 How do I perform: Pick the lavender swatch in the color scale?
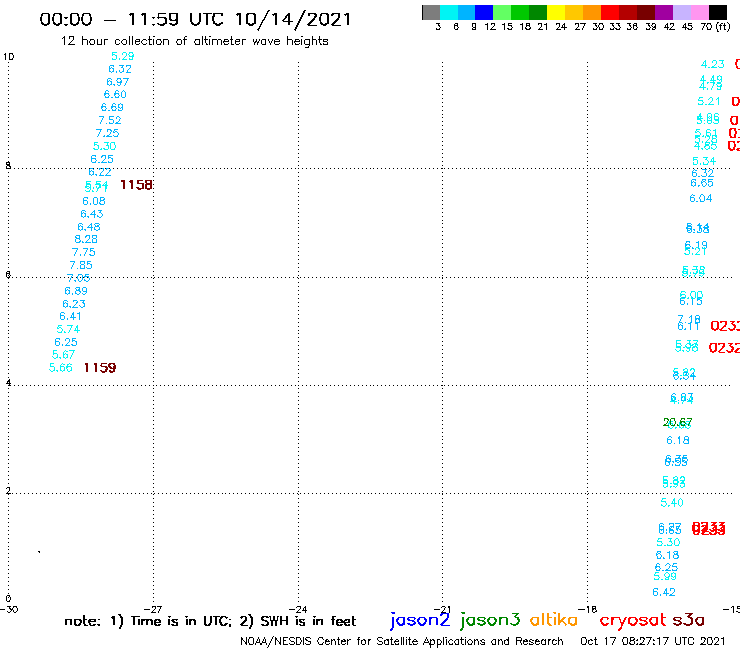(681, 12)
